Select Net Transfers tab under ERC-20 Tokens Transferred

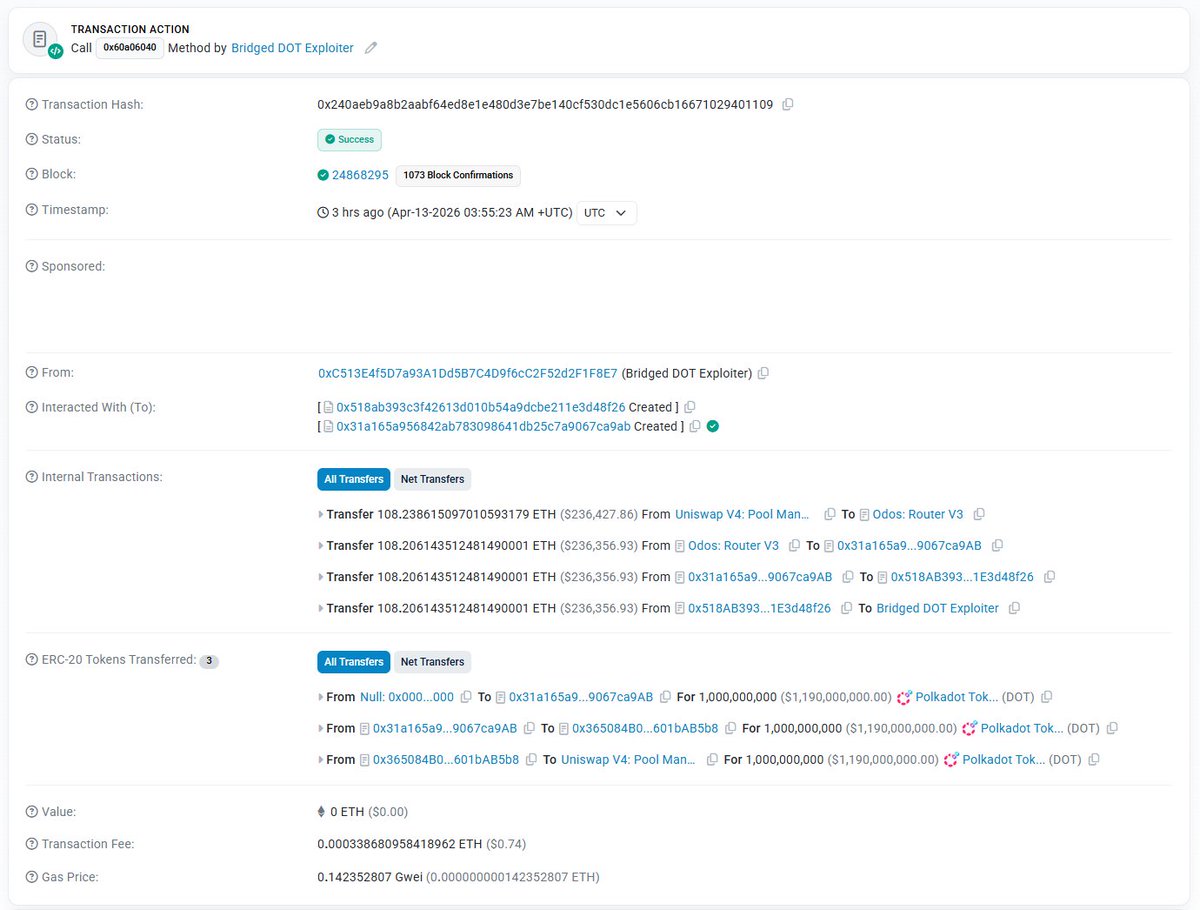[x=432, y=662]
